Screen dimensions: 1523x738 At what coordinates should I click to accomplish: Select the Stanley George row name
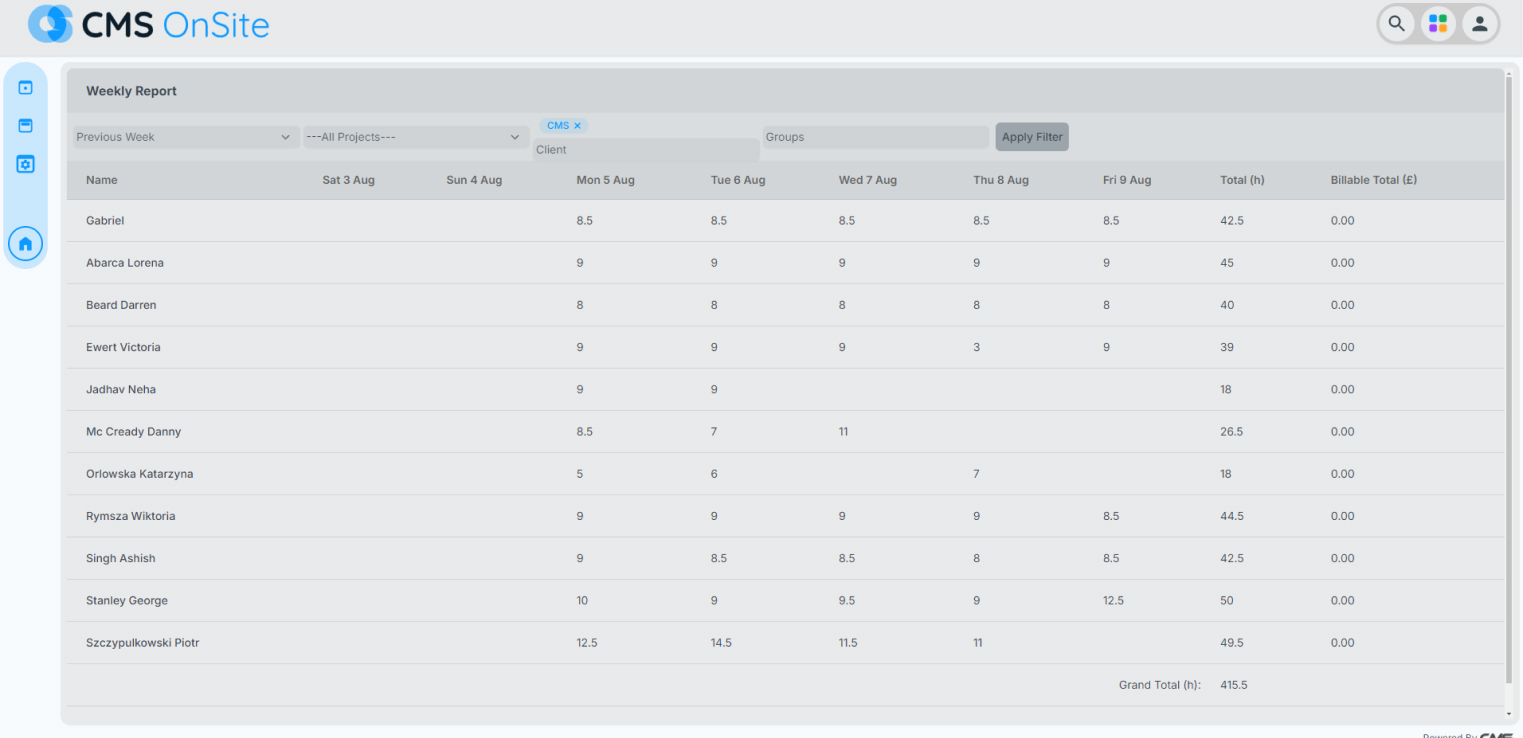click(127, 601)
